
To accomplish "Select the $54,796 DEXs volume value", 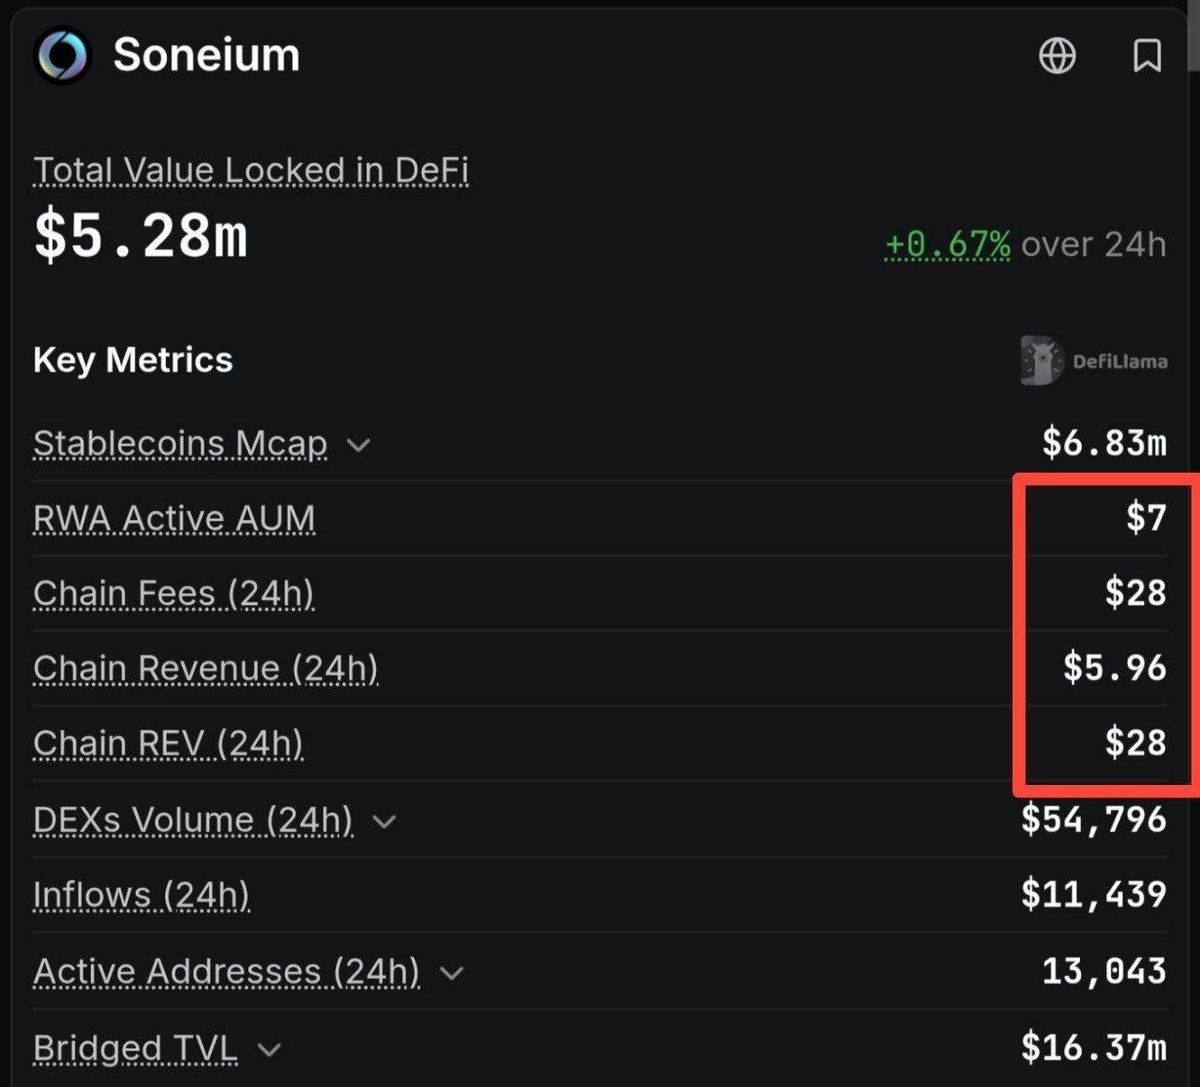I will (x=1094, y=819).
